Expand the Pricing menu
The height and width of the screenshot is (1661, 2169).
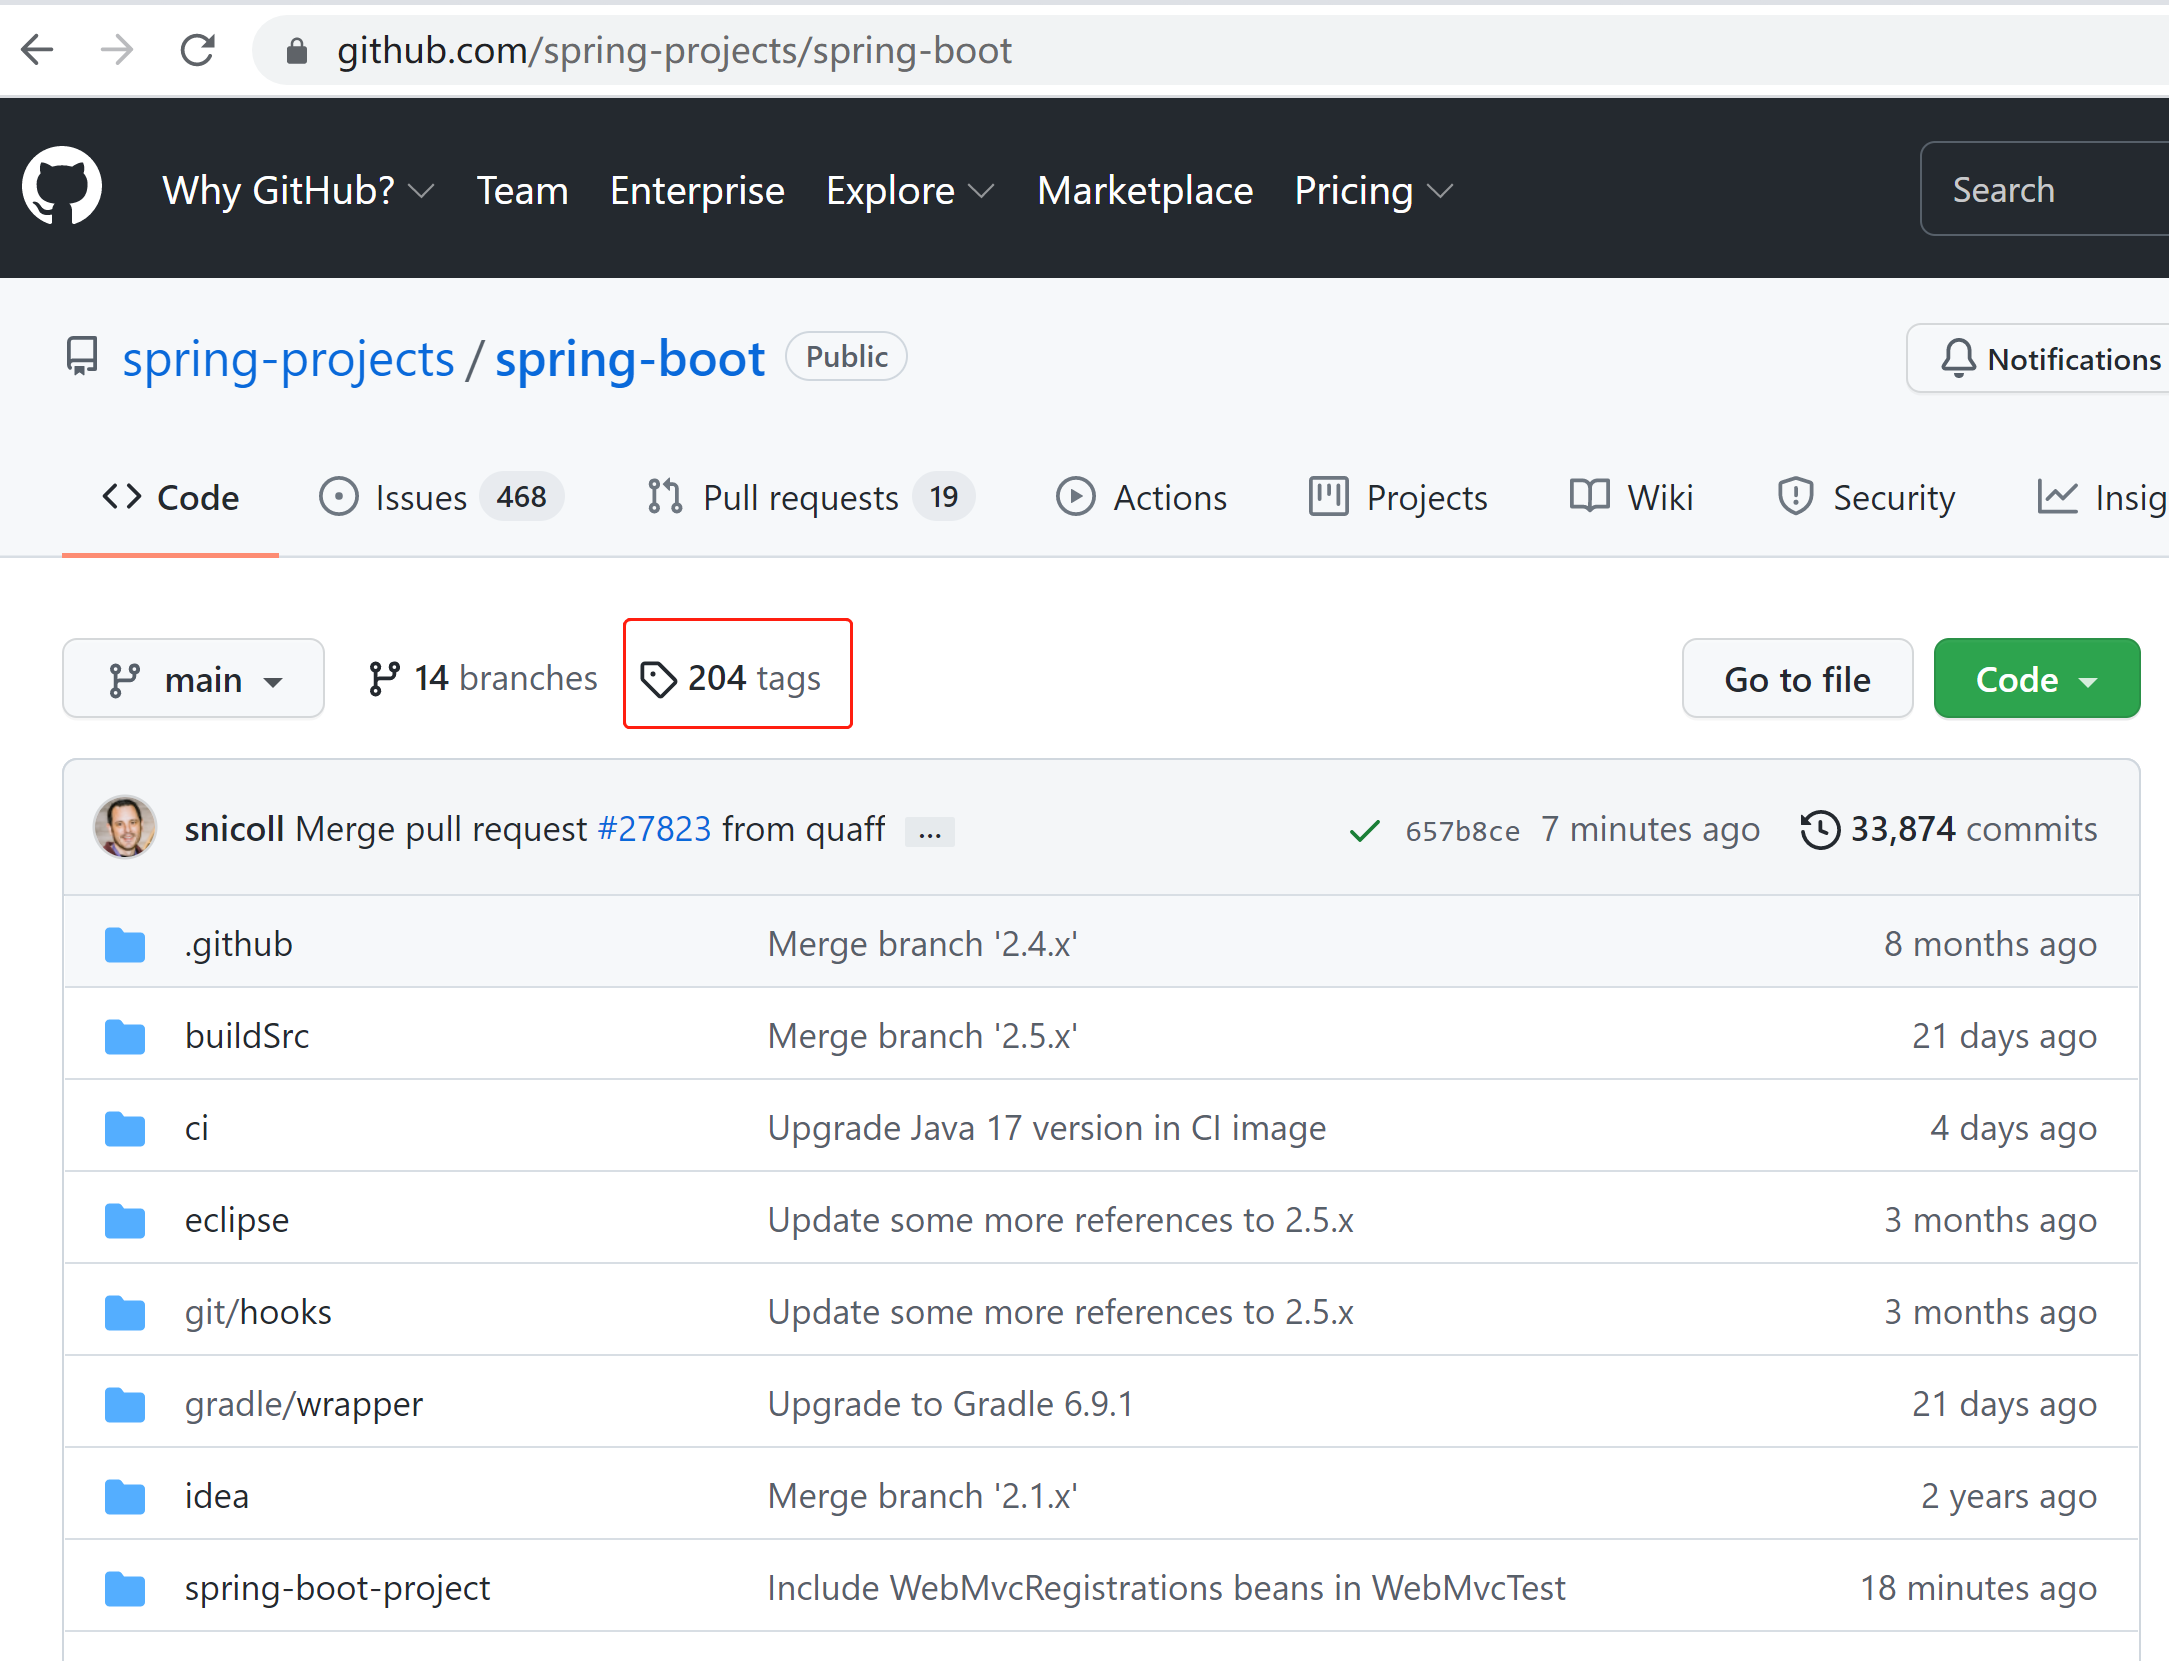tap(1373, 190)
